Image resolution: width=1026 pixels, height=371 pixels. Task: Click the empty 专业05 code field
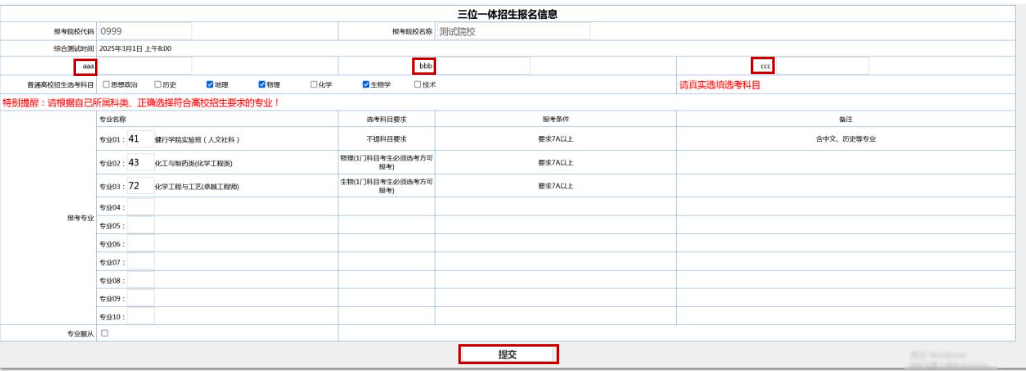pyautogui.click(x=141, y=225)
